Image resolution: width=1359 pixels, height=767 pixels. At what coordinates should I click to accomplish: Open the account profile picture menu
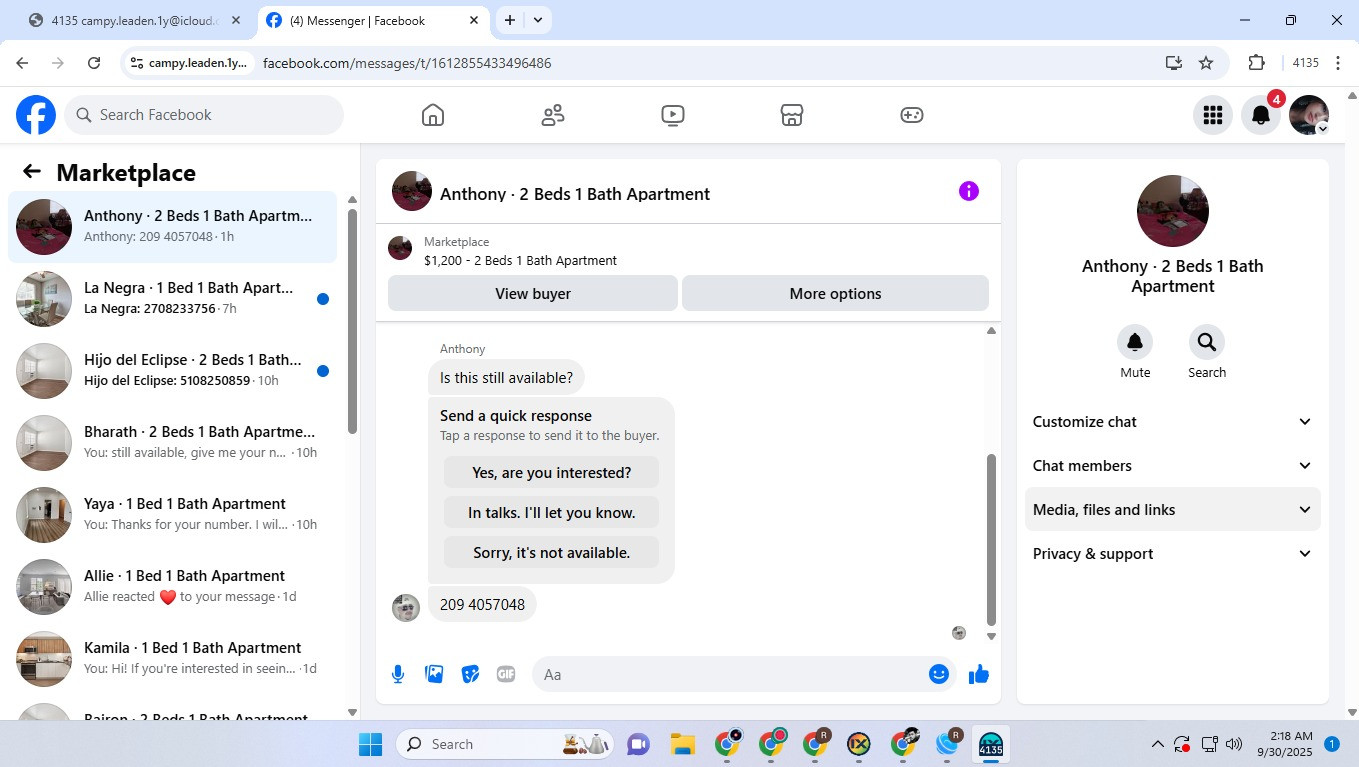(1309, 115)
